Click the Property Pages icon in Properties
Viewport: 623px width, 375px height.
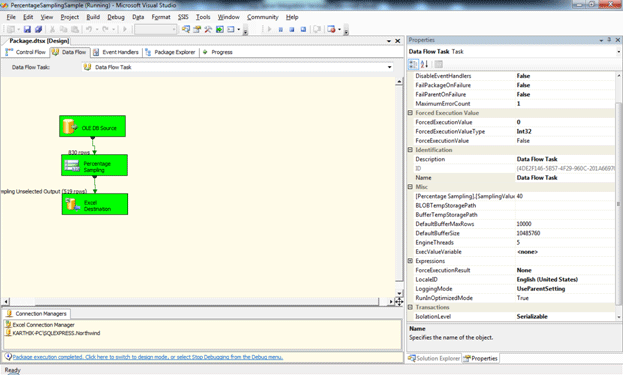(x=439, y=64)
